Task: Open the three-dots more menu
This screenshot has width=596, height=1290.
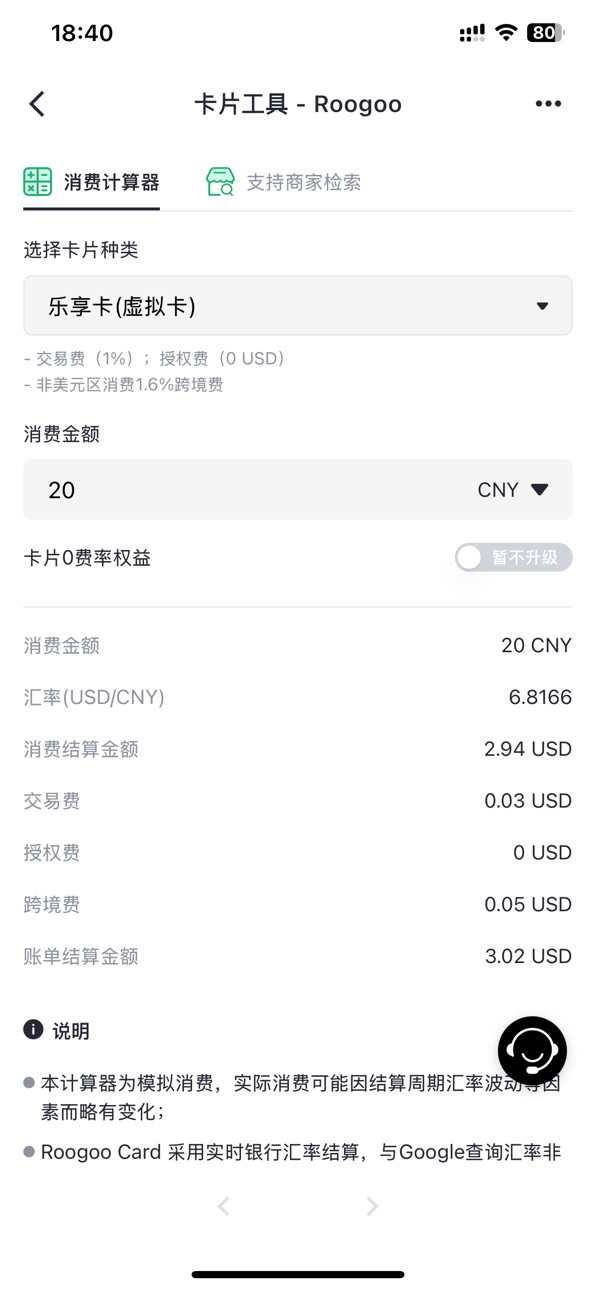Action: 548,104
